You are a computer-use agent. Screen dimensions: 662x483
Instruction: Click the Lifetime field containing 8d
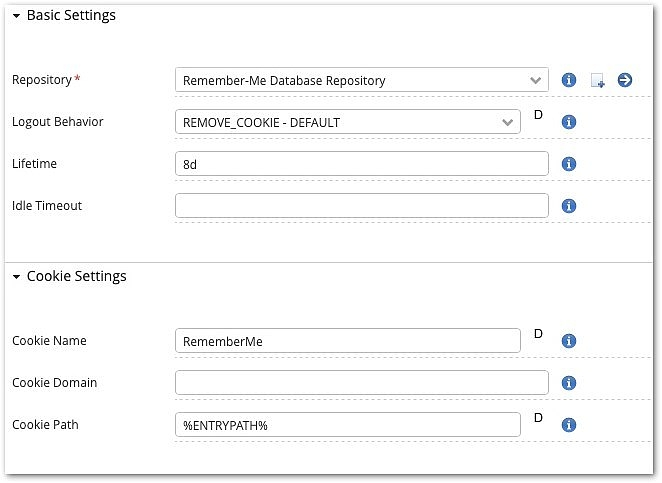click(x=361, y=164)
